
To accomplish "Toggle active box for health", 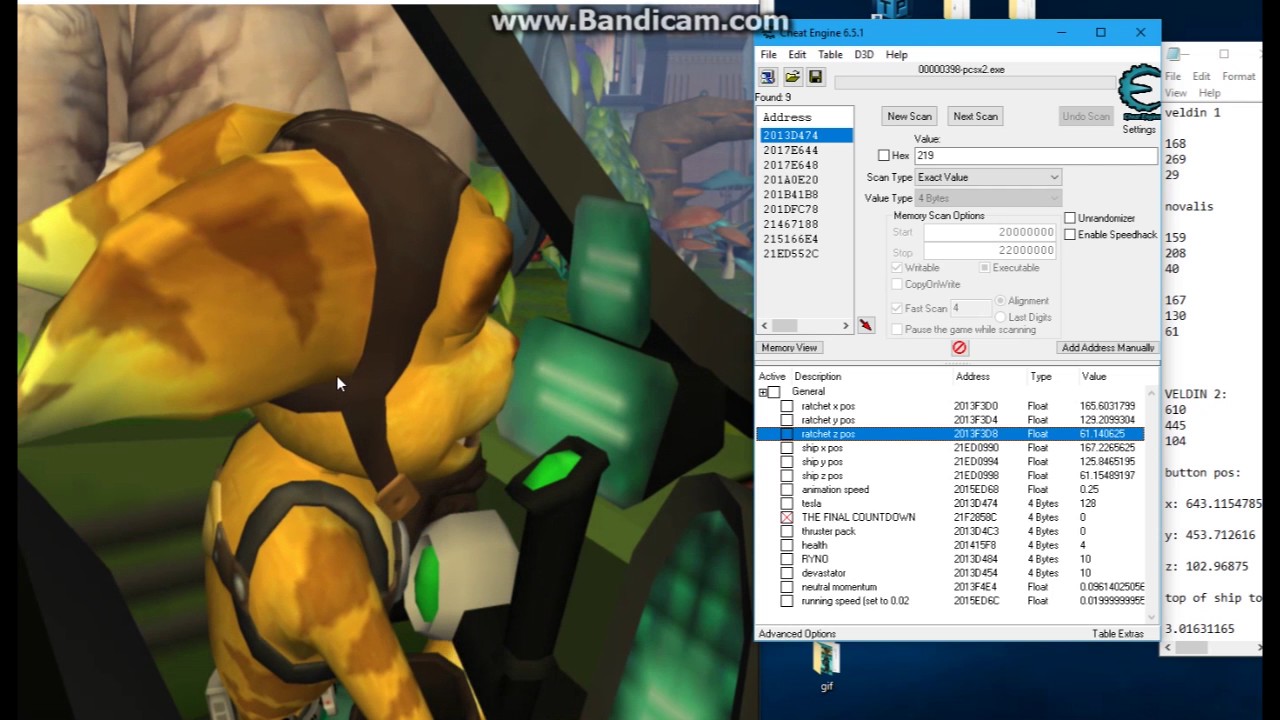I will click(787, 545).
